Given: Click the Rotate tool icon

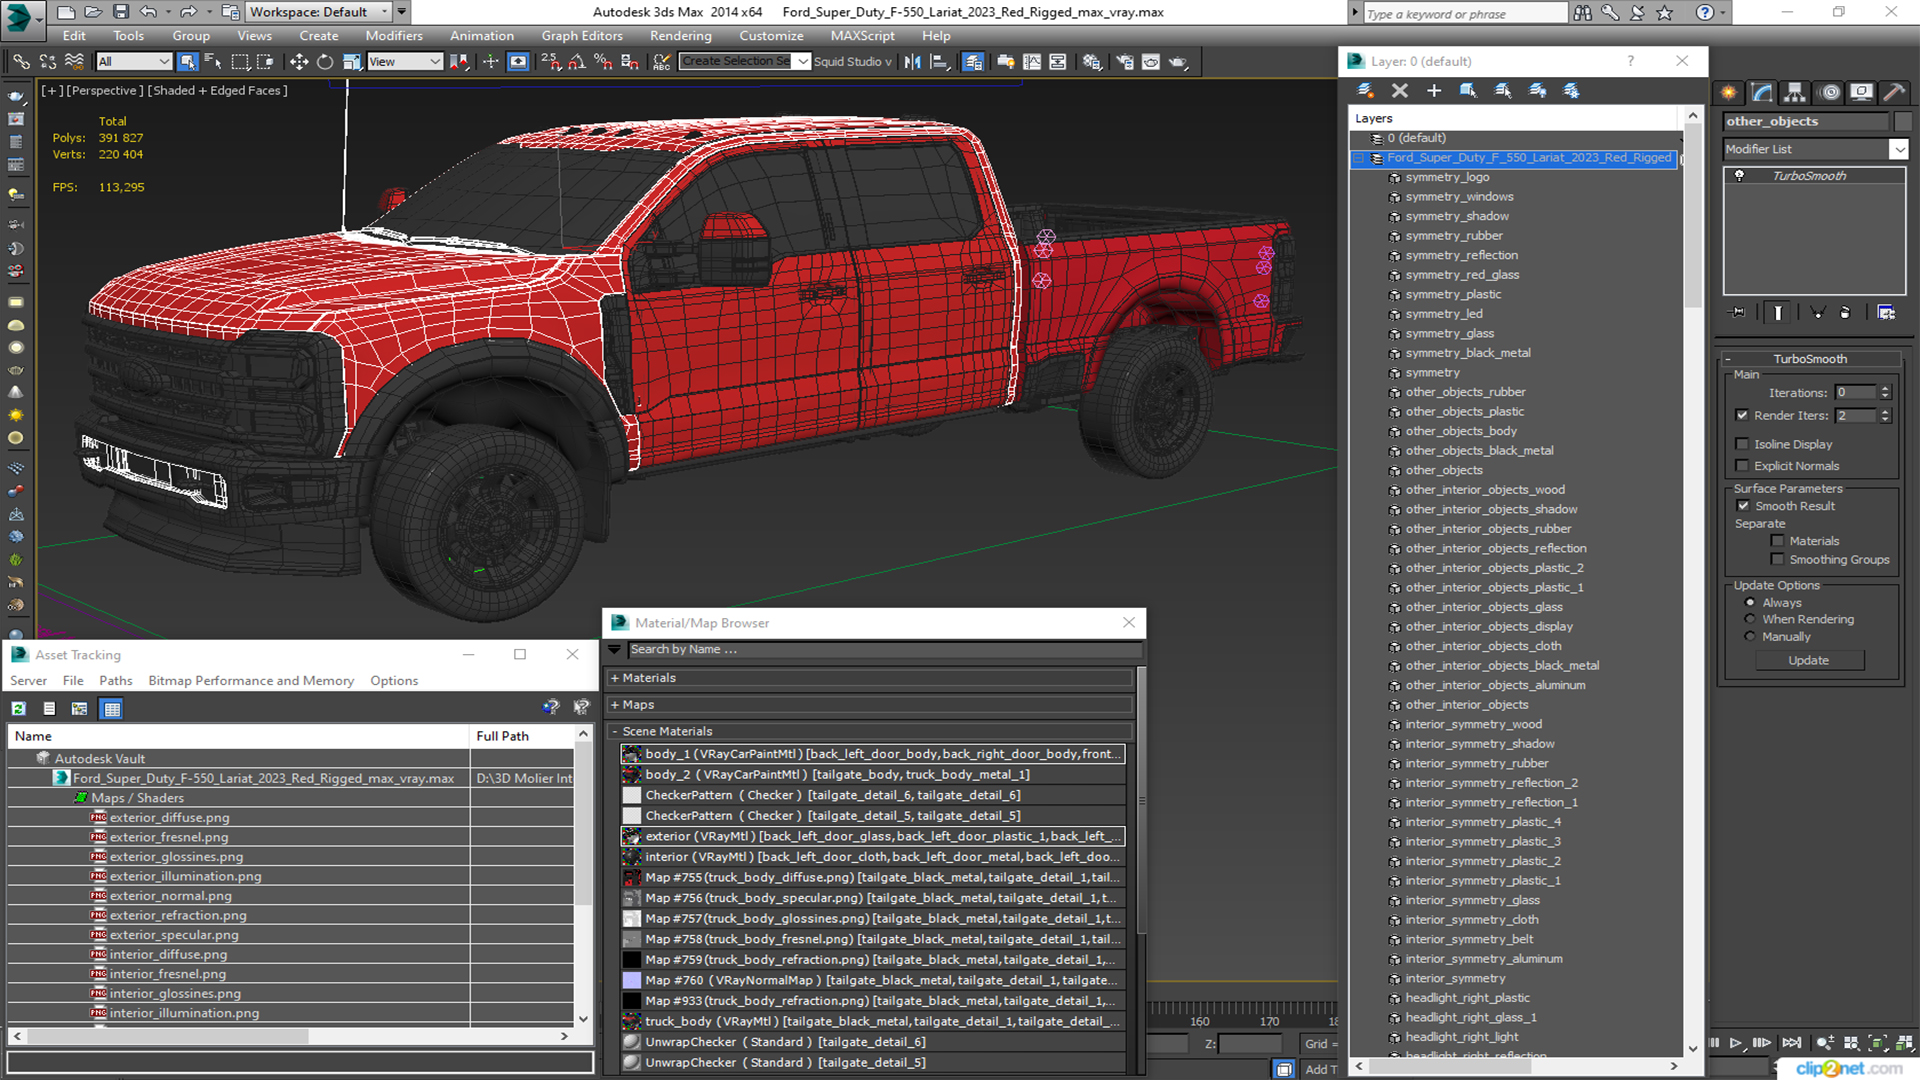Looking at the screenshot, I should [325, 62].
